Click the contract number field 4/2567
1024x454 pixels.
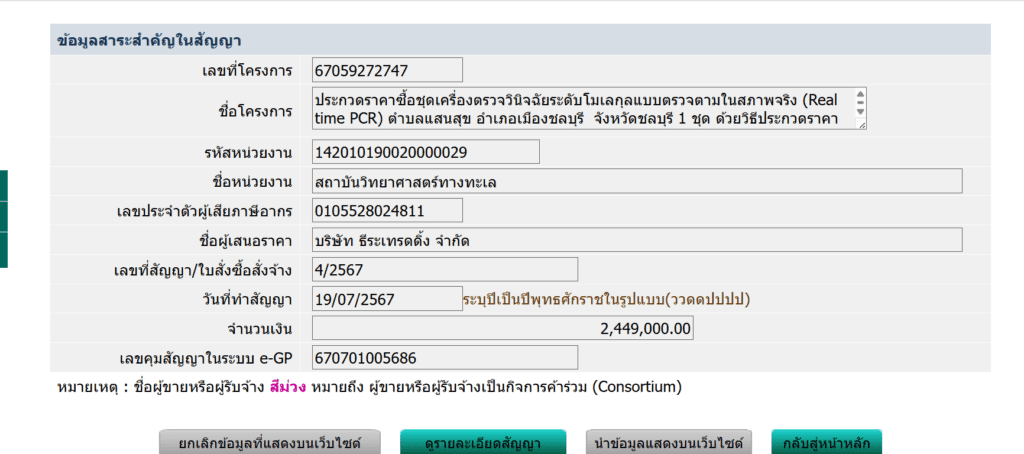click(444, 270)
